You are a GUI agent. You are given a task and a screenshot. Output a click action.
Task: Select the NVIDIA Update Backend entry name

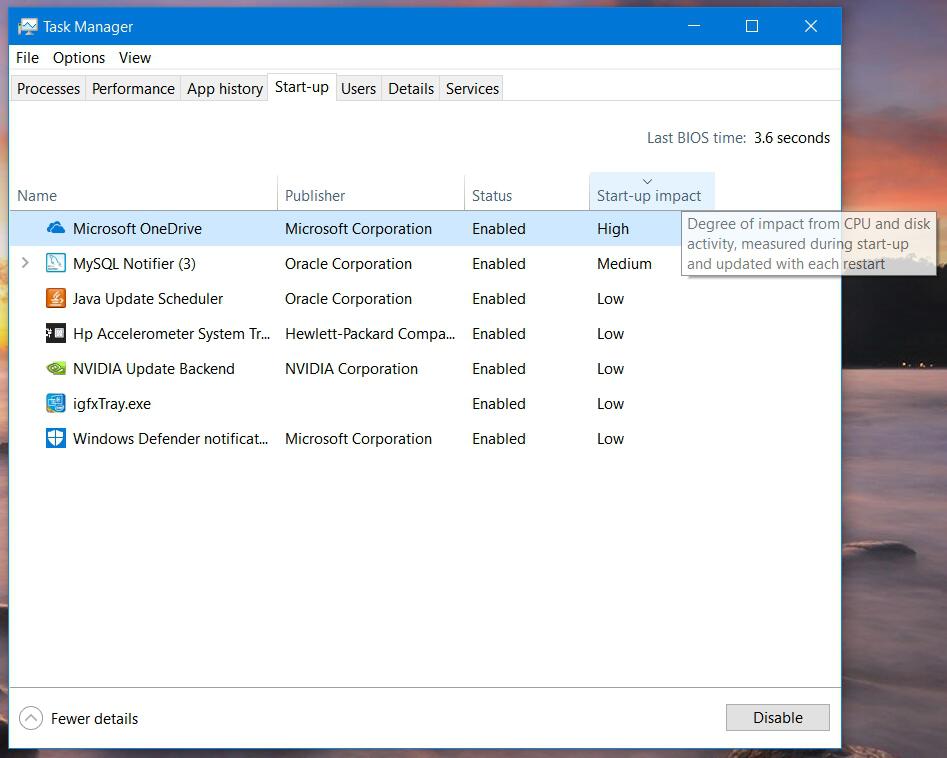coord(153,369)
